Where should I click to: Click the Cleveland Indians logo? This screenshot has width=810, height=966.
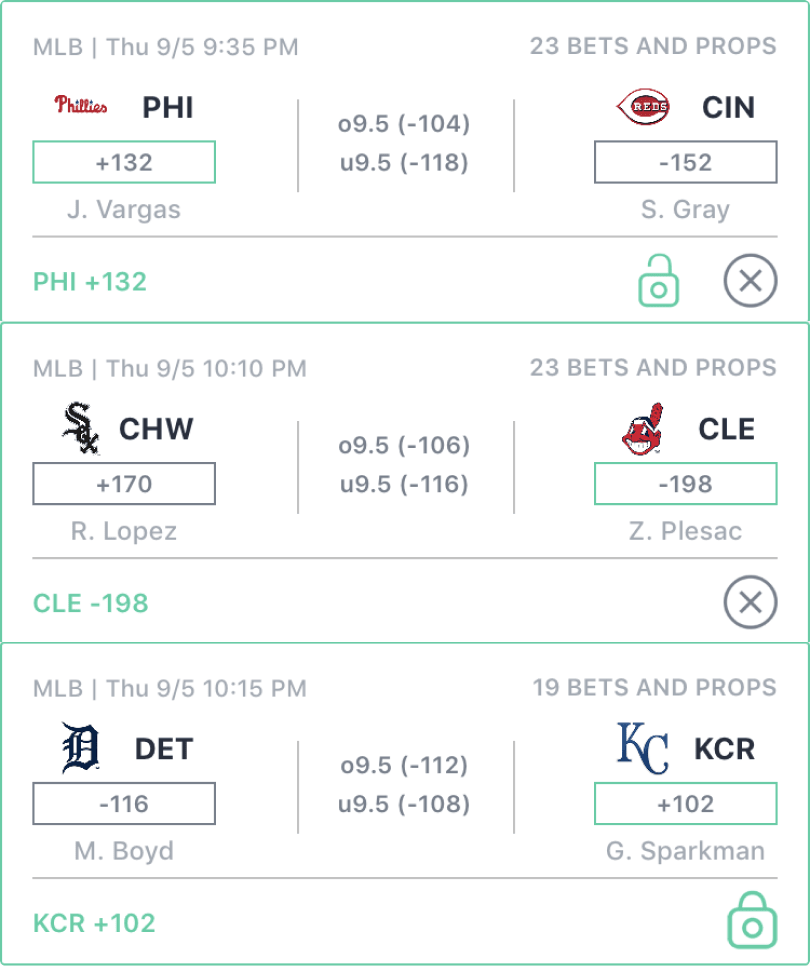642,428
